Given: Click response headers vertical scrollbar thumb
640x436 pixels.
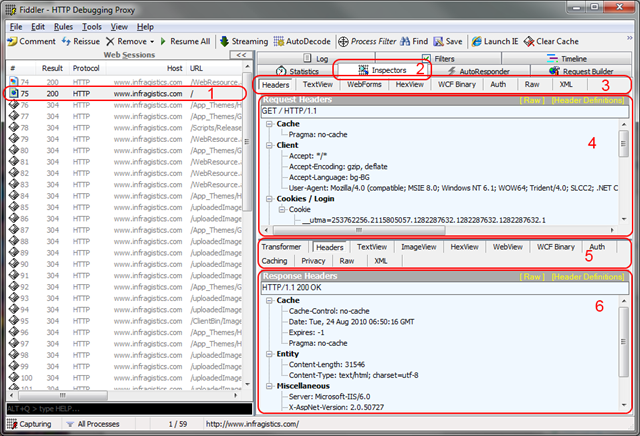Looking at the screenshot, I should coord(623,341).
